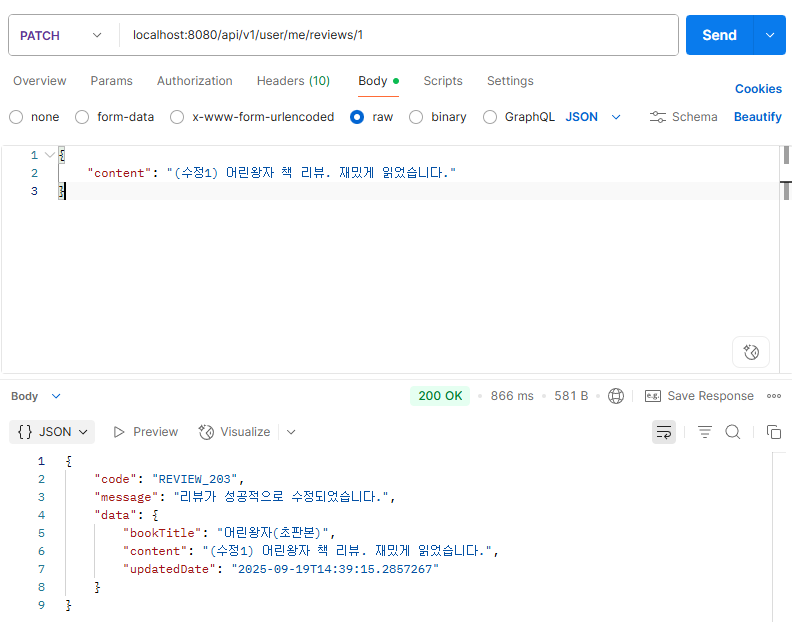The height and width of the screenshot is (622, 792).
Task: Click the request URL input field
Action: [399, 35]
